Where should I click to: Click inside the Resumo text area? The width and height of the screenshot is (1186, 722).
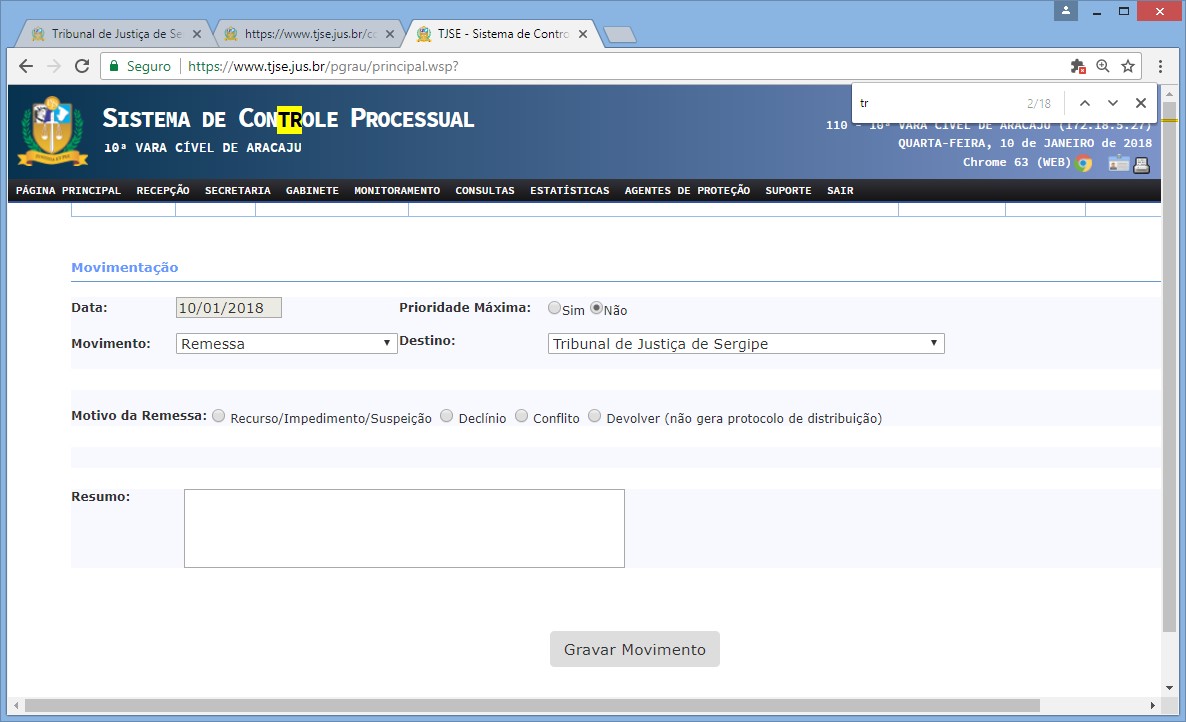click(404, 528)
